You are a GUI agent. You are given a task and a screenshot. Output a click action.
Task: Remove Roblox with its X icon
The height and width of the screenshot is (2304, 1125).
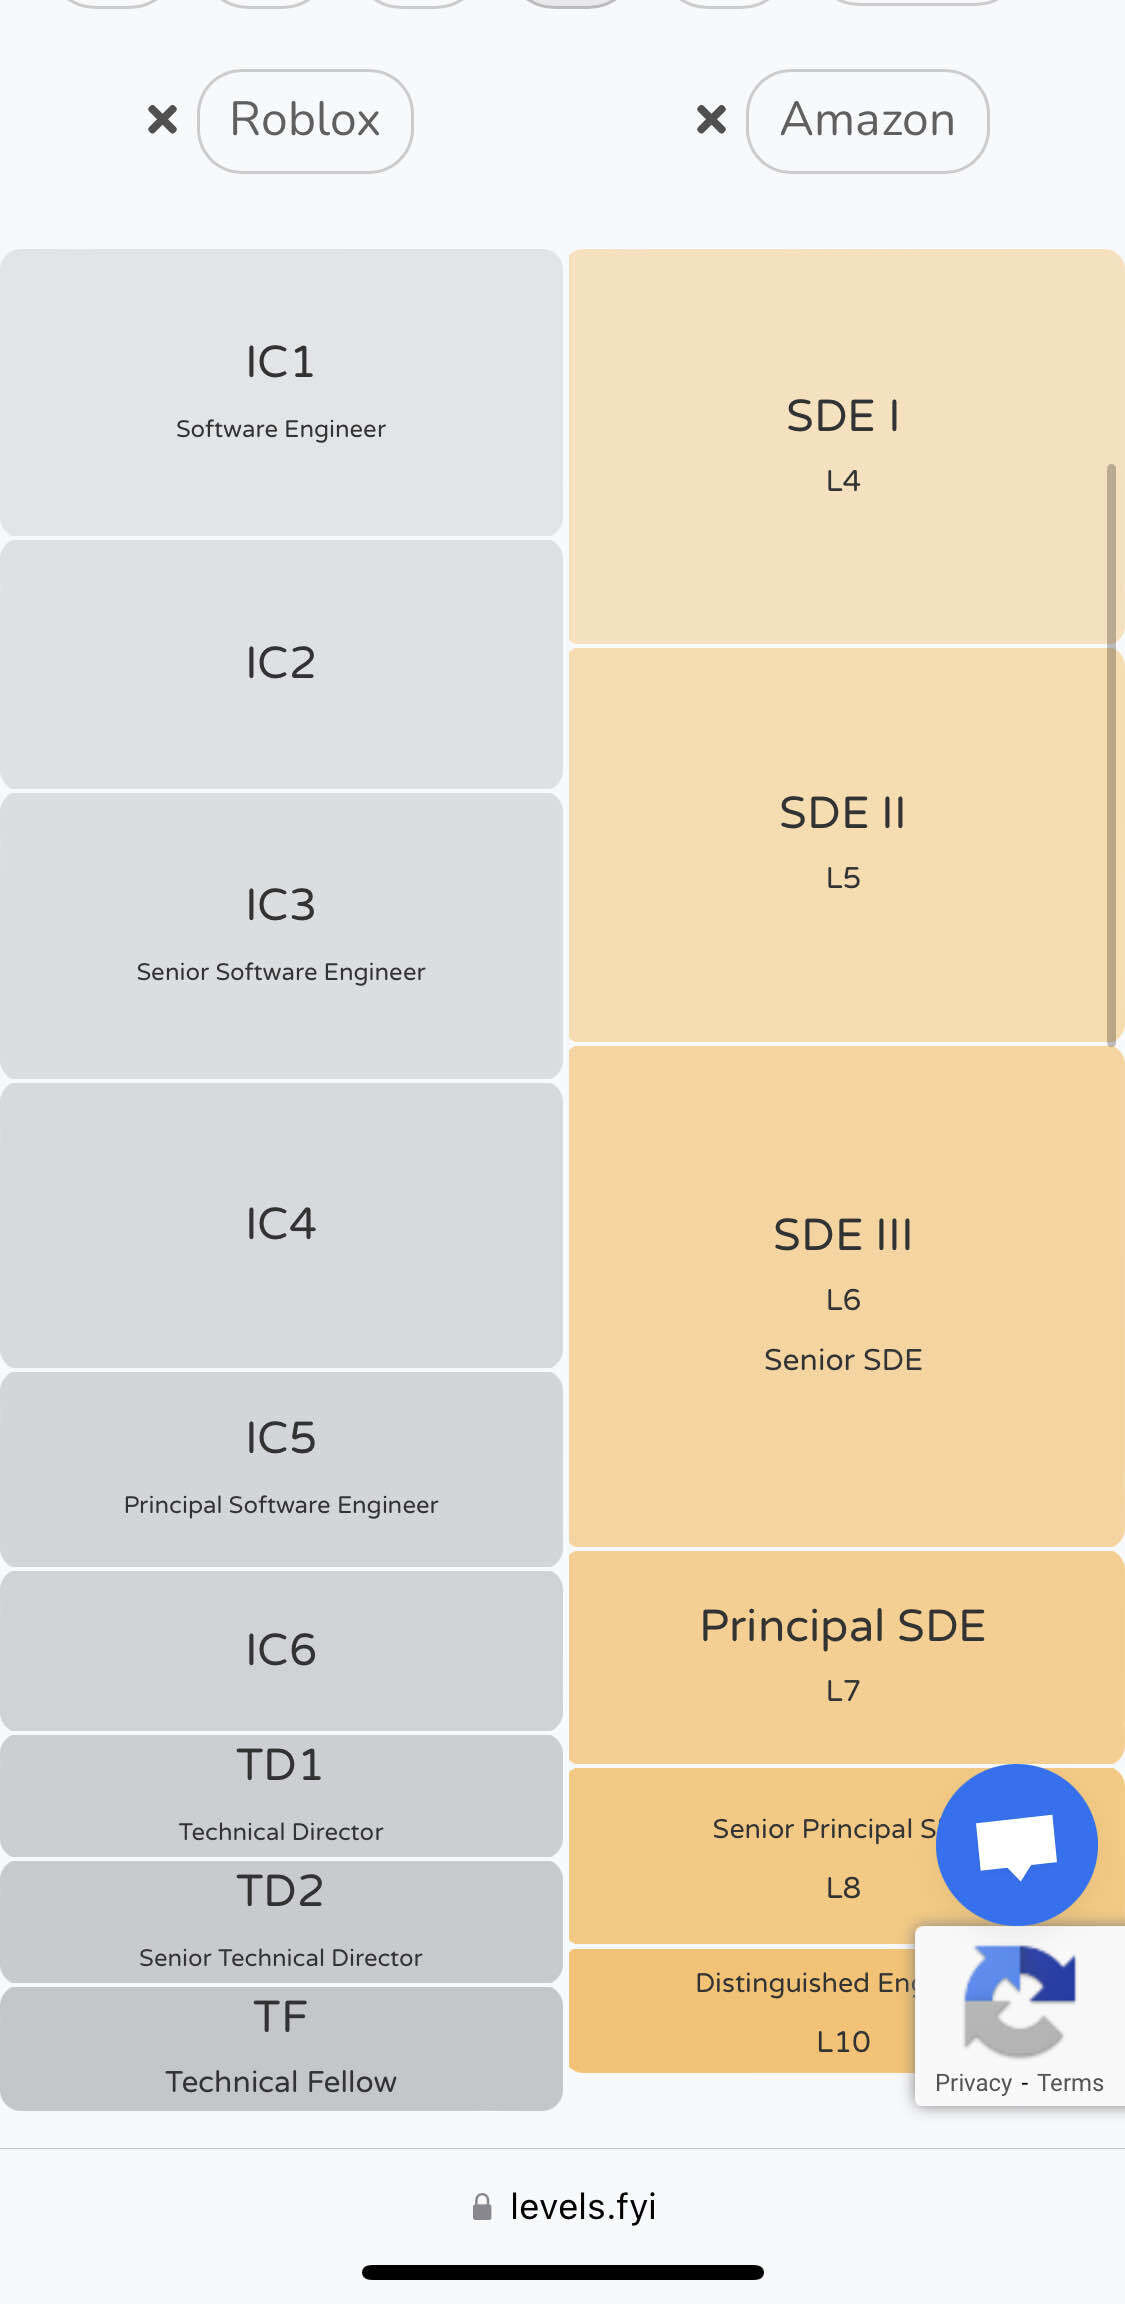(x=162, y=120)
